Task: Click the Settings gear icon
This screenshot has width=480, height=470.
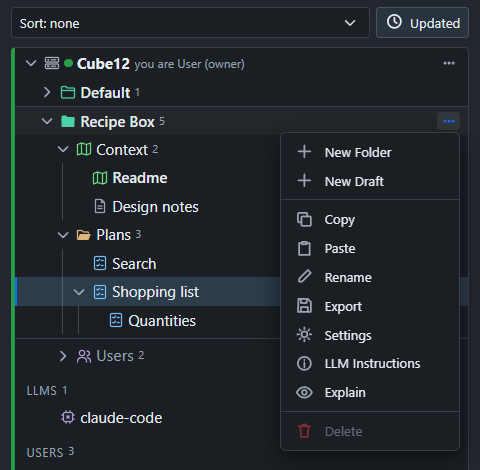Action: (x=304, y=335)
